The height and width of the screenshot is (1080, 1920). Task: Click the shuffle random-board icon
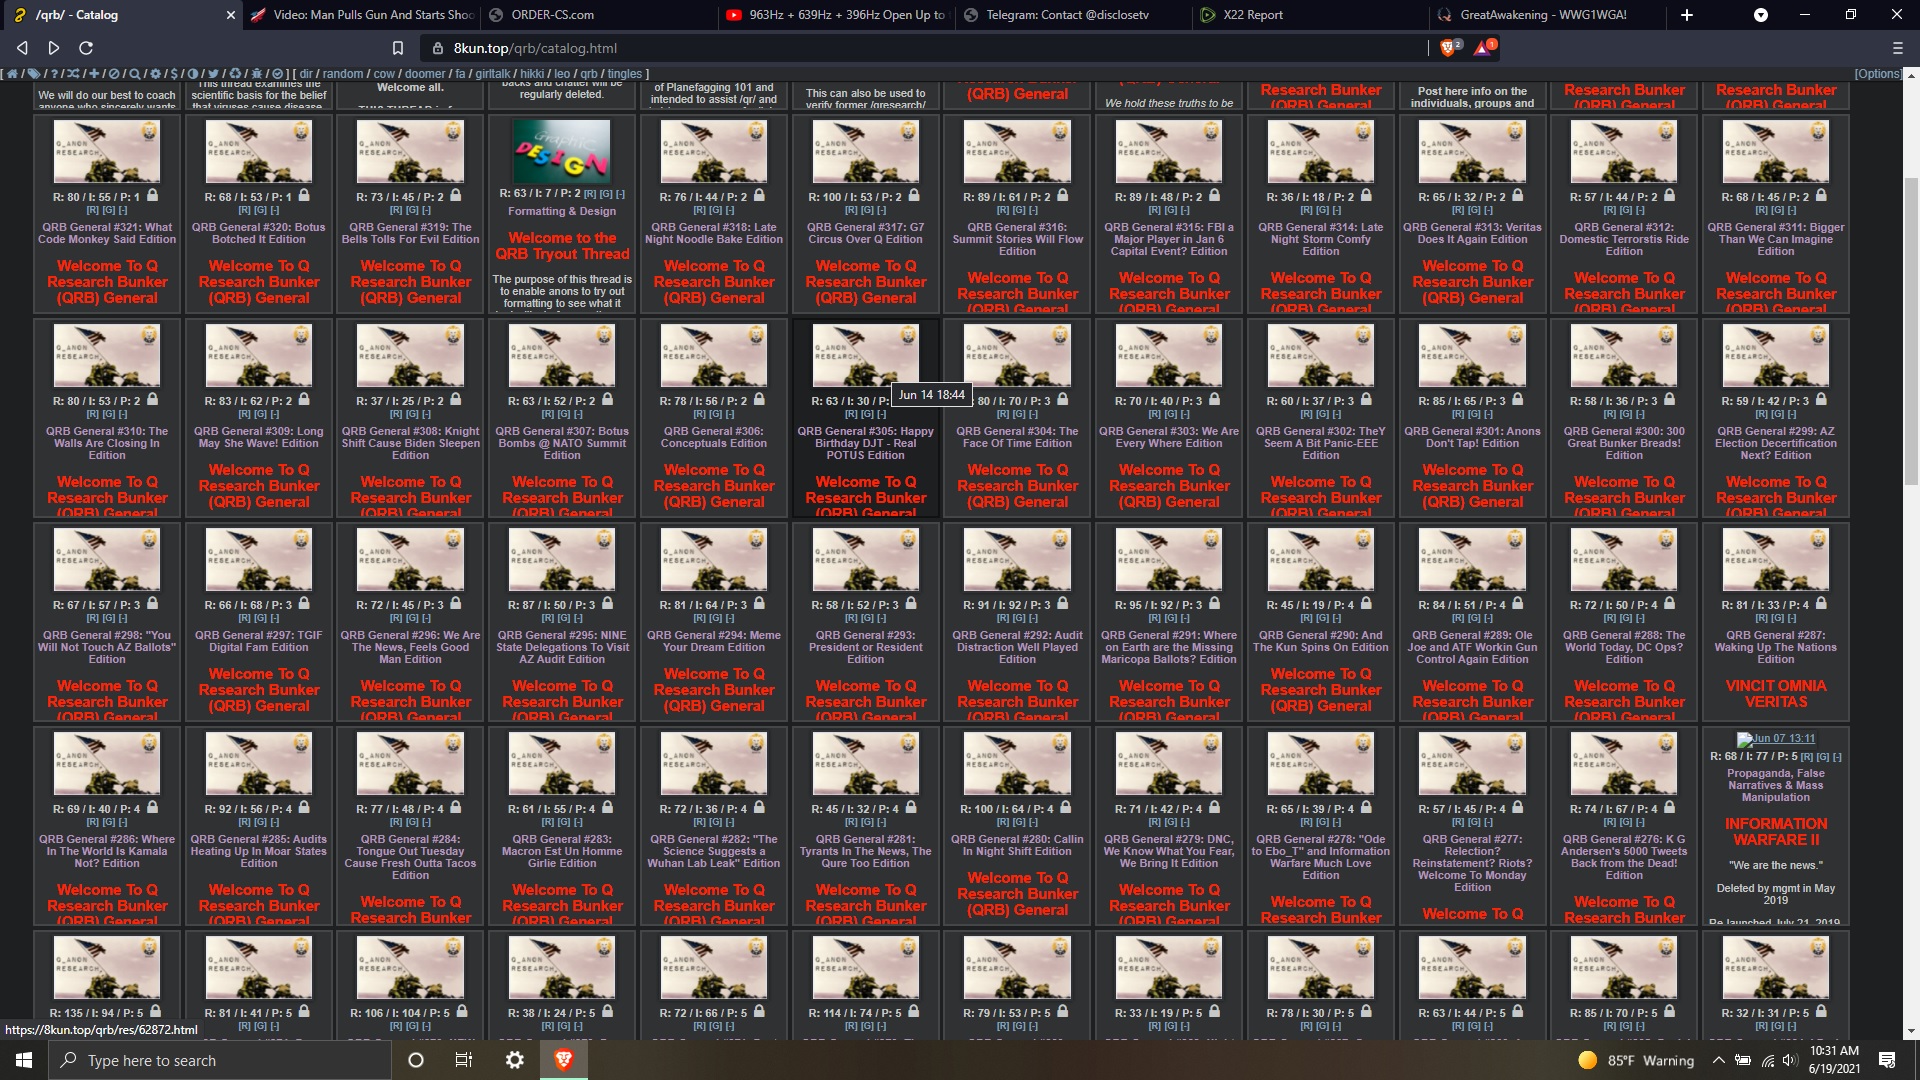coord(73,74)
